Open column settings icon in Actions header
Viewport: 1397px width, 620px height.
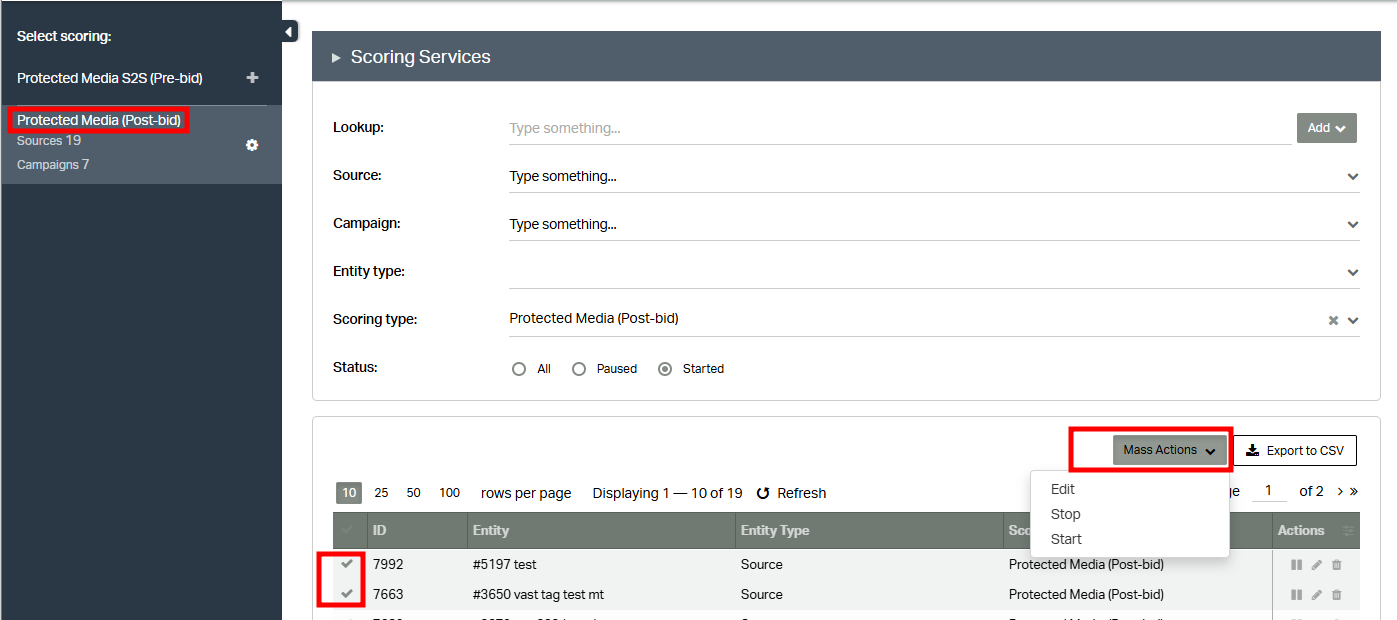(x=1348, y=531)
